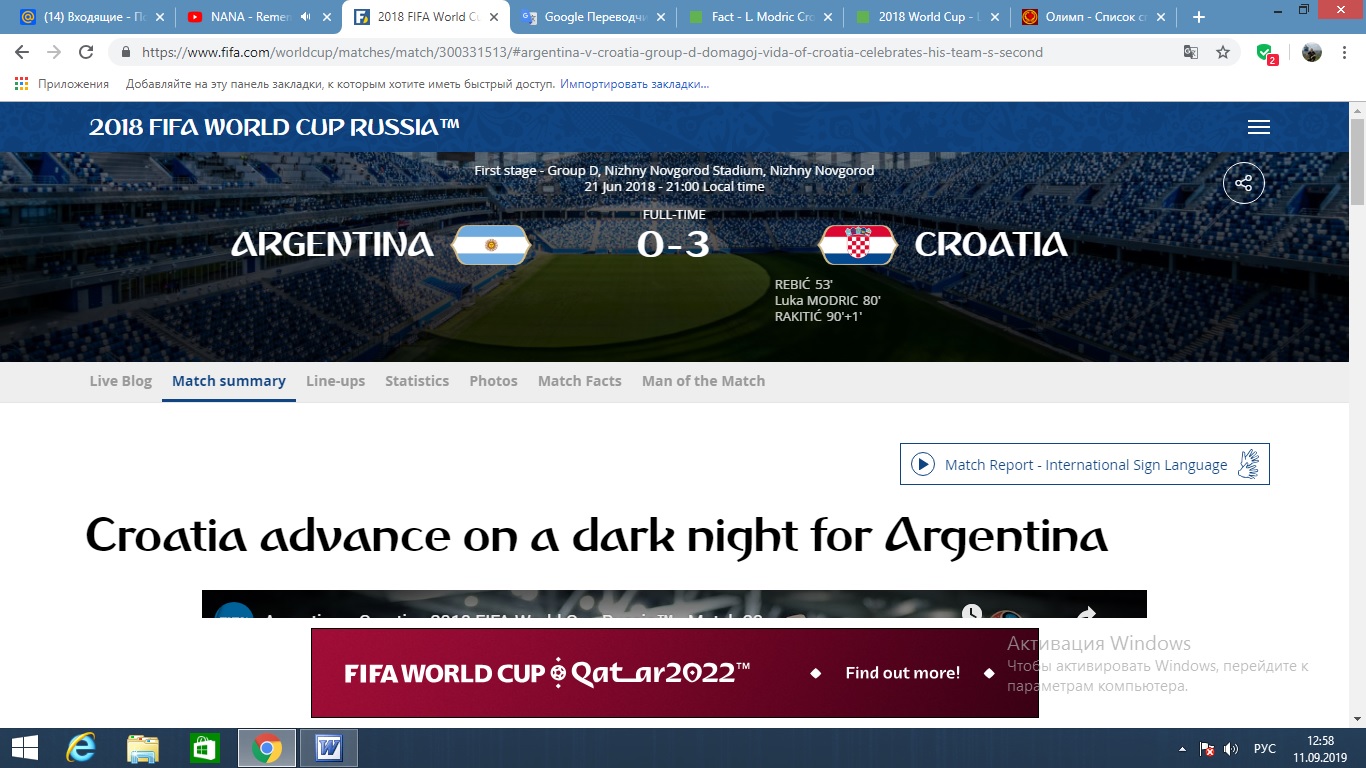Screen dimensions: 1366x768
Task: Switch to the Live Blog tab
Action: 121,381
